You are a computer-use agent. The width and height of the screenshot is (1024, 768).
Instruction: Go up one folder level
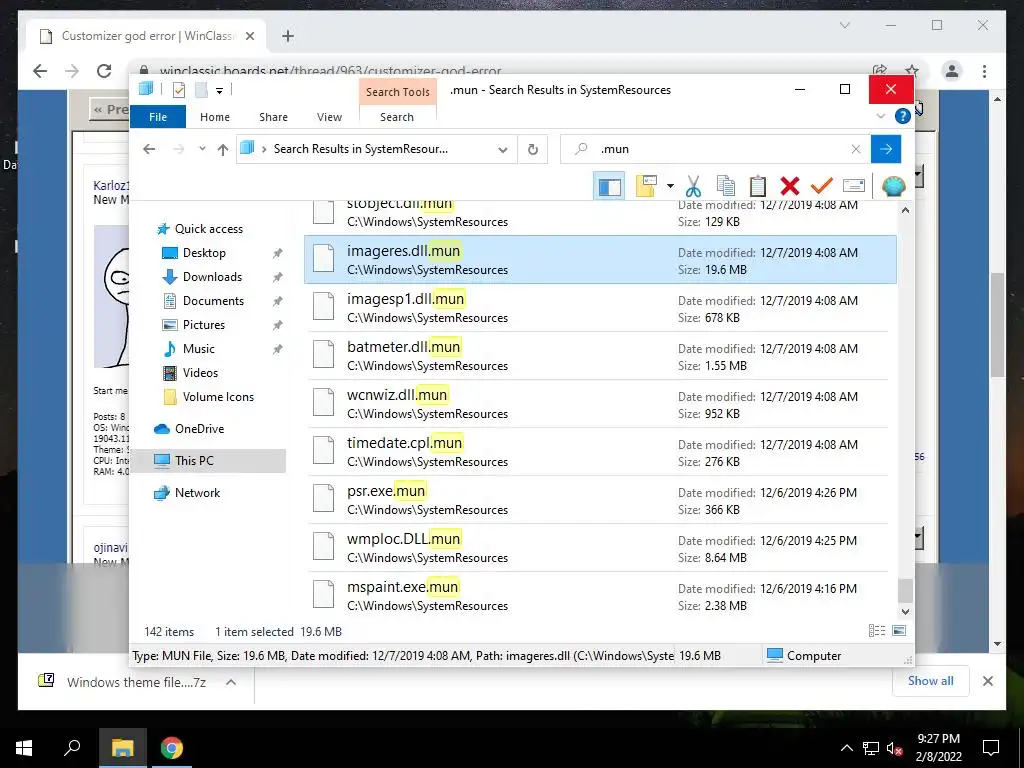pos(223,150)
